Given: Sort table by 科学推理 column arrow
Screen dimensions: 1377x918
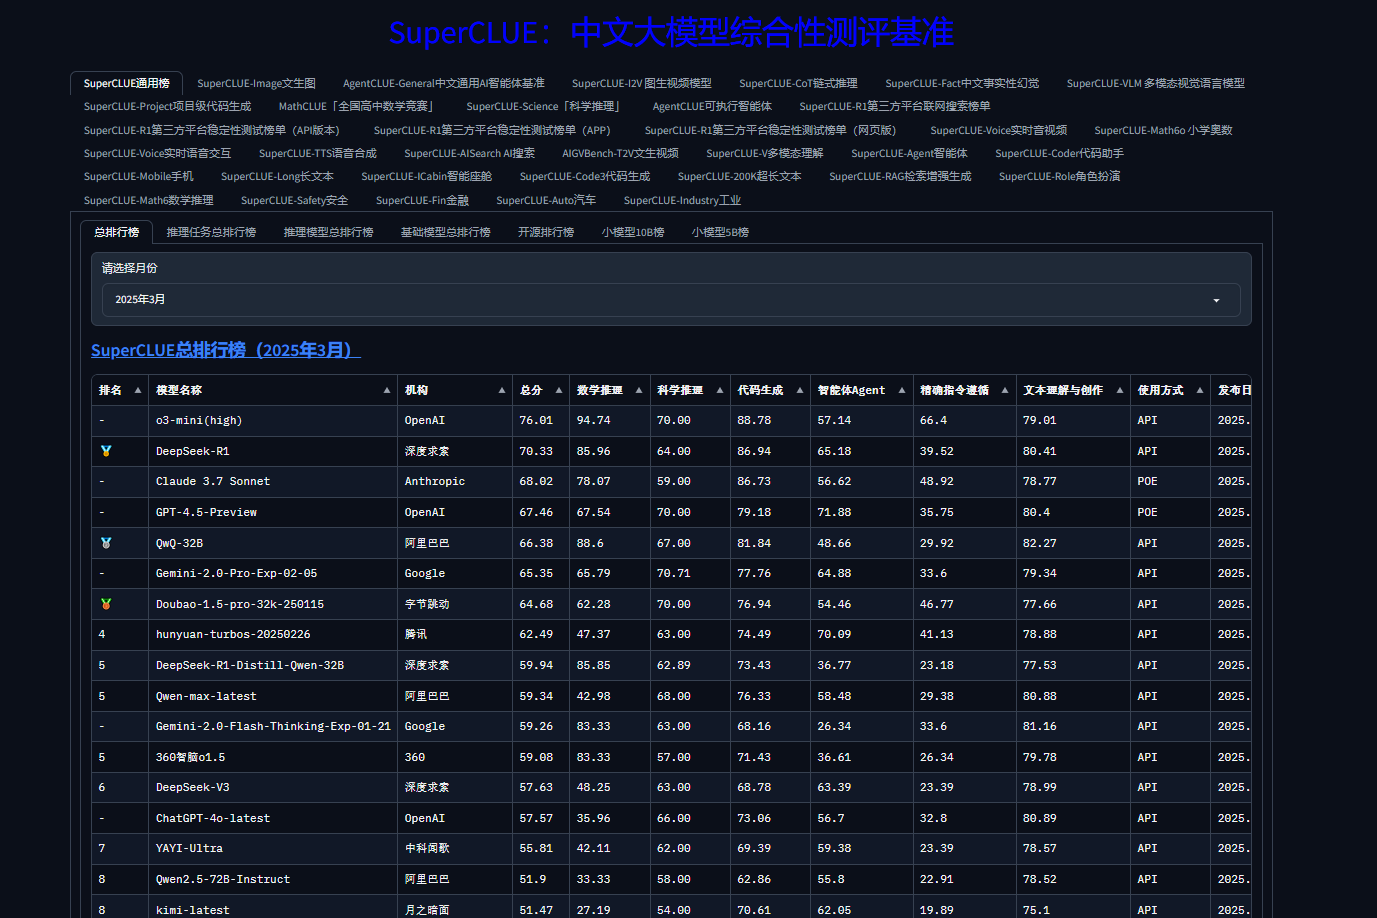Looking at the screenshot, I should coord(720,390).
